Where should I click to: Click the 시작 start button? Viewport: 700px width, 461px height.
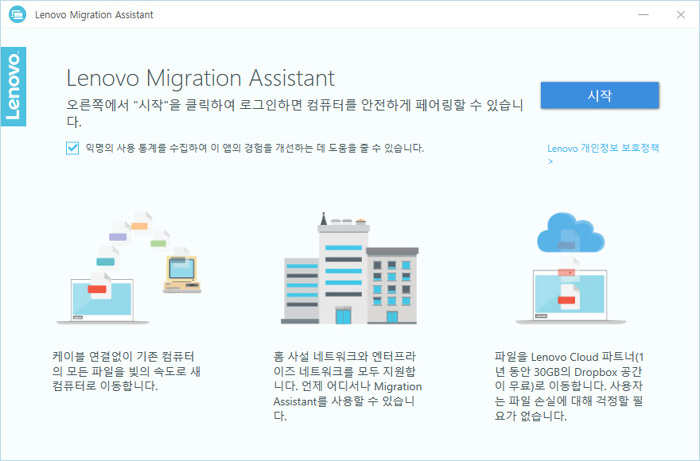point(600,95)
